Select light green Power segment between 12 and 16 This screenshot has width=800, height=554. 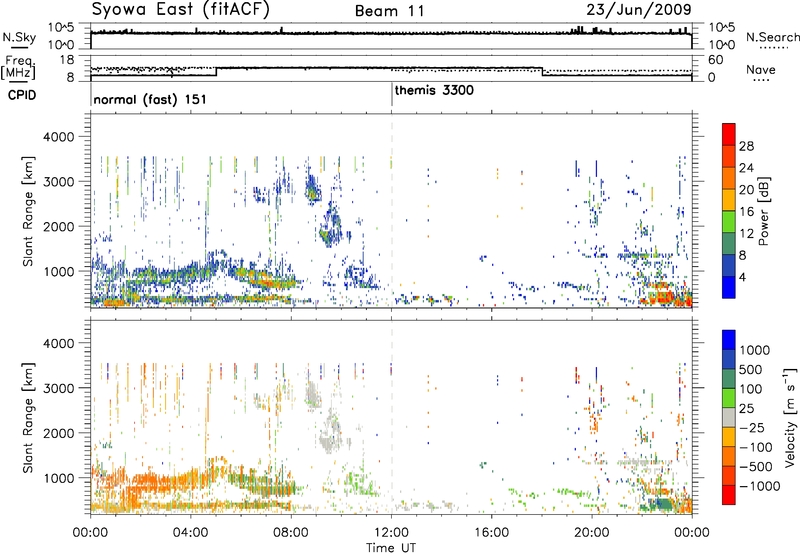point(729,222)
